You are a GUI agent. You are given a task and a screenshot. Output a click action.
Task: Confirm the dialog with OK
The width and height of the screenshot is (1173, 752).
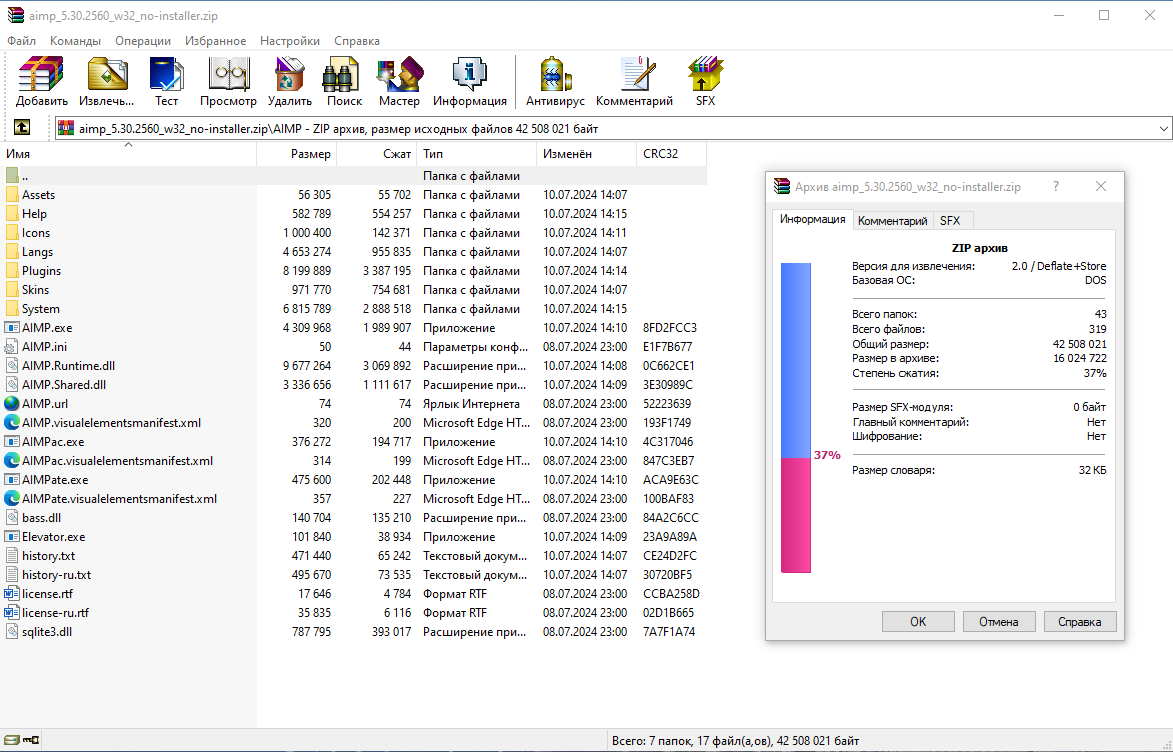918,622
